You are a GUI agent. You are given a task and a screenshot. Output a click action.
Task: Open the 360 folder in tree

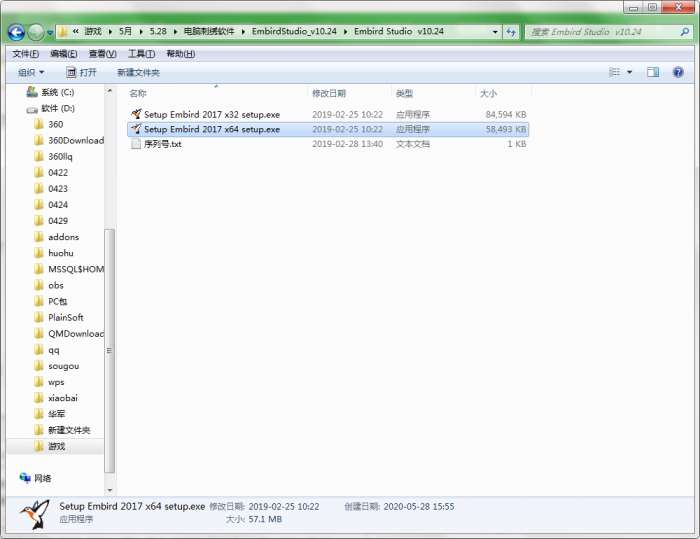[x=49, y=124]
